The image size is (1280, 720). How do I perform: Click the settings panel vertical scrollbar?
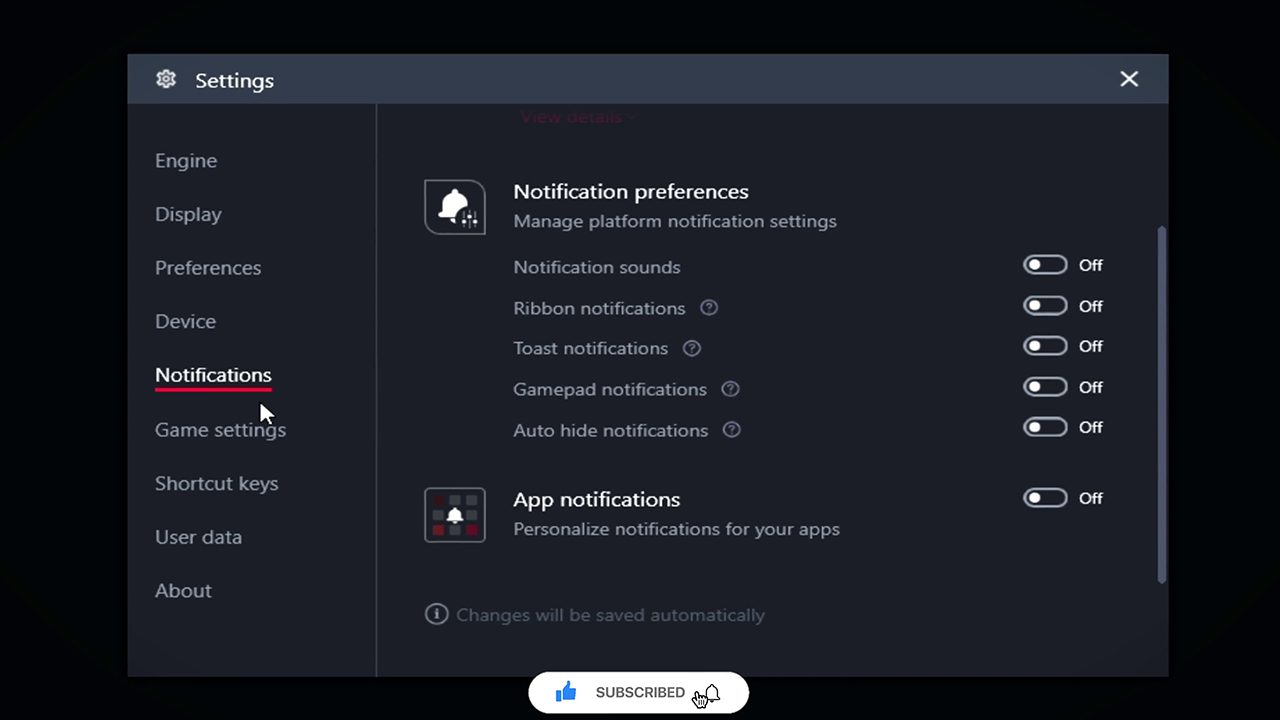1162,404
